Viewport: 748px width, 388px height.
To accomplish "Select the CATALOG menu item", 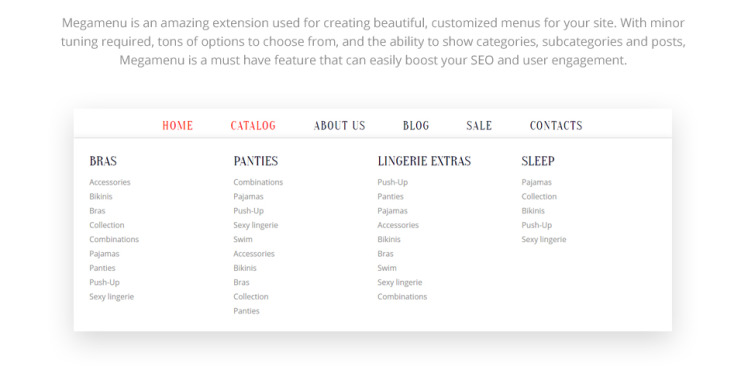I will pos(253,126).
